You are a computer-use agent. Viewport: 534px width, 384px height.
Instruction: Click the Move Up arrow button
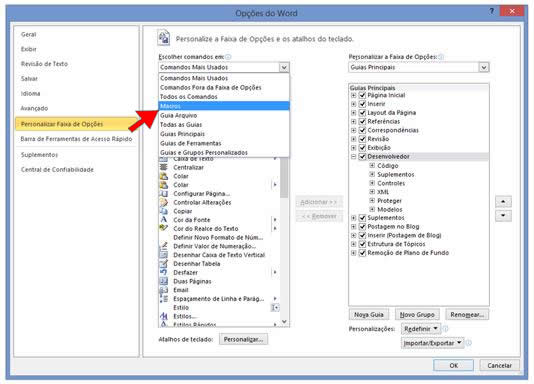pos(503,202)
